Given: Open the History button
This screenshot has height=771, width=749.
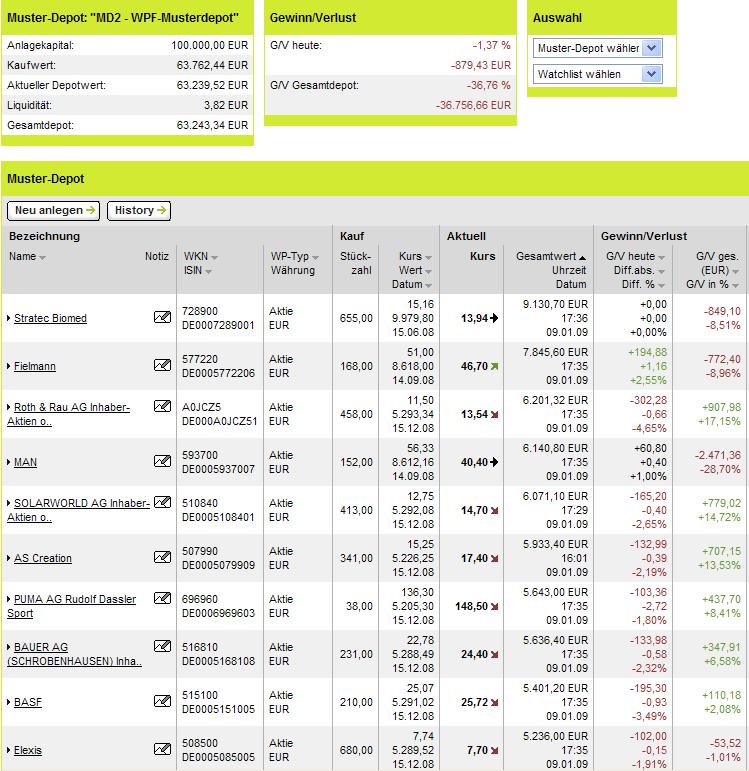Looking at the screenshot, I should pyautogui.click(x=139, y=210).
